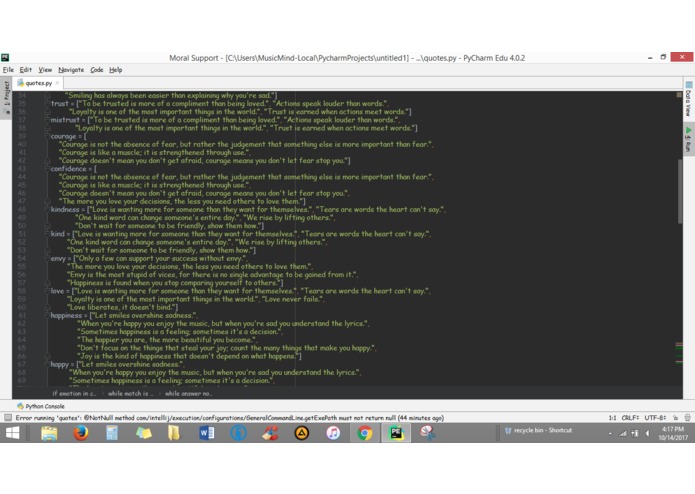Click tool windows quick-access icon in status bar
The height and width of the screenshot is (494, 695).
[x=8, y=417]
